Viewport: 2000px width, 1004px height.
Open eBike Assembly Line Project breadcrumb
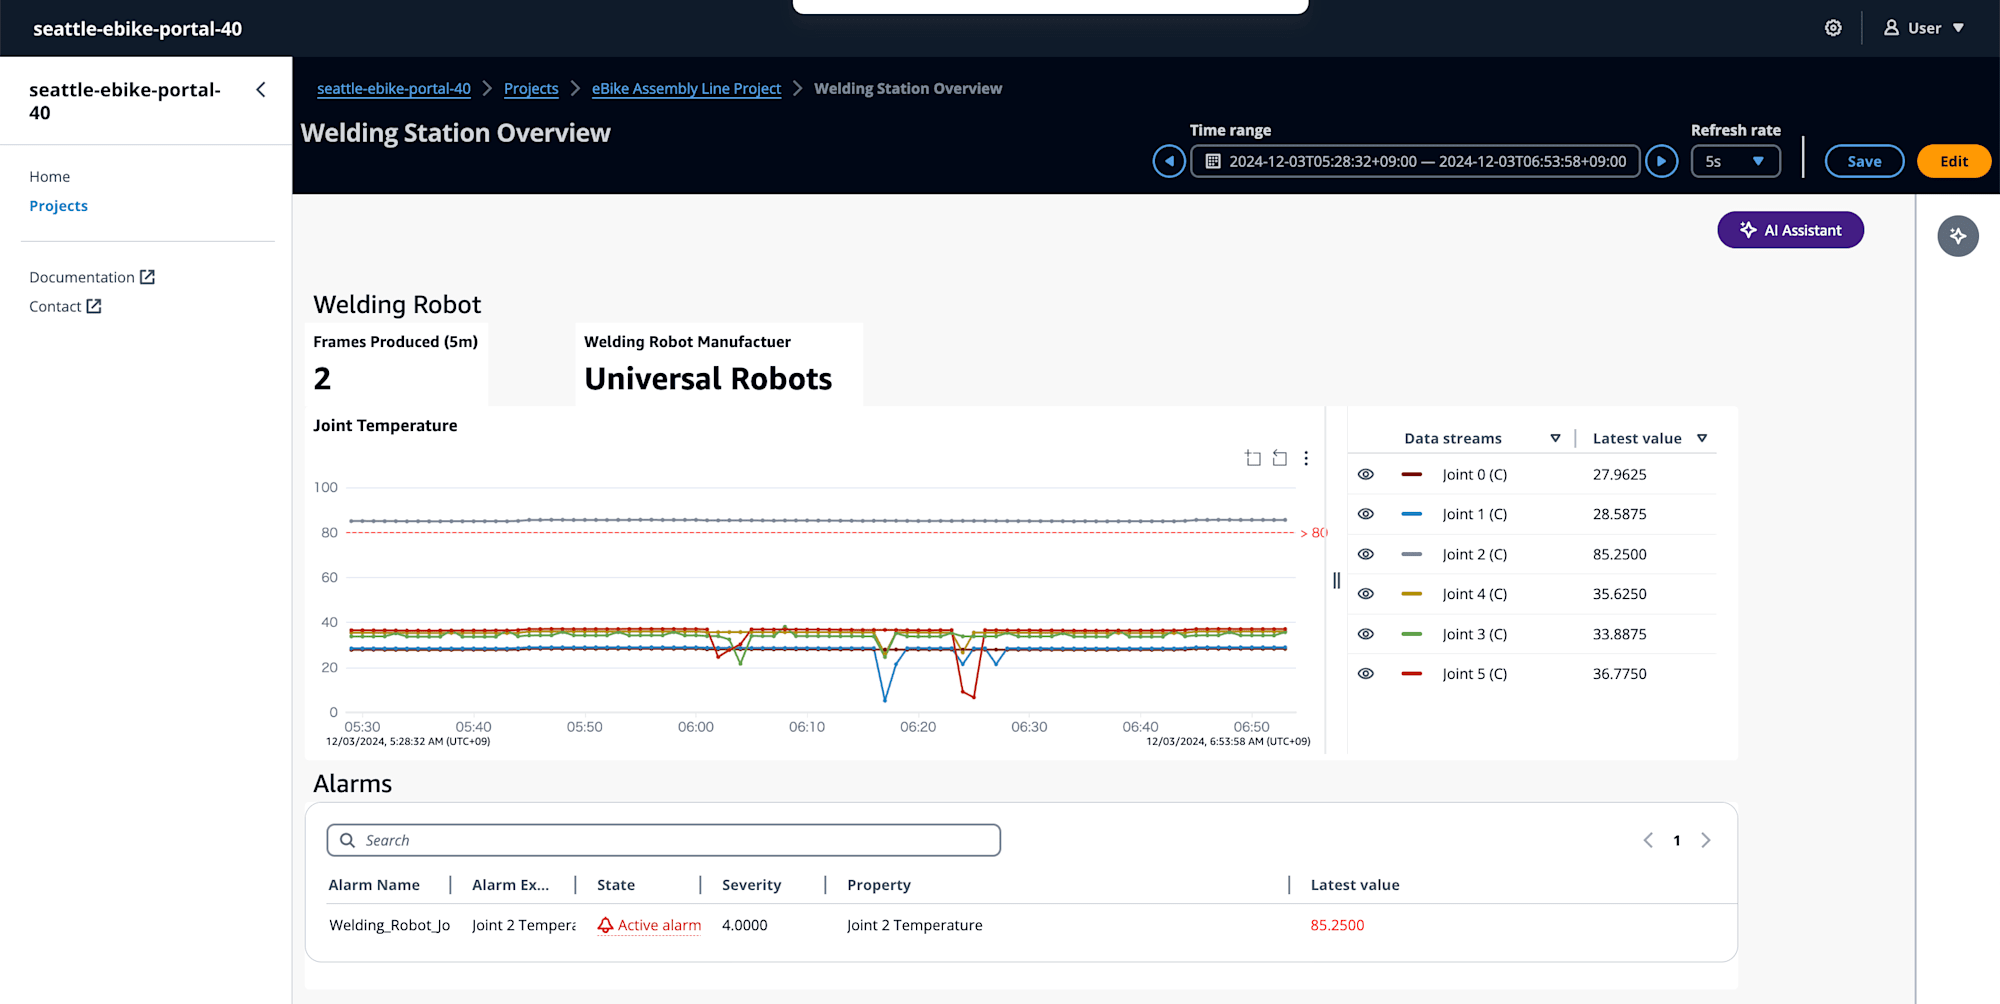pyautogui.click(x=686, y=88)
